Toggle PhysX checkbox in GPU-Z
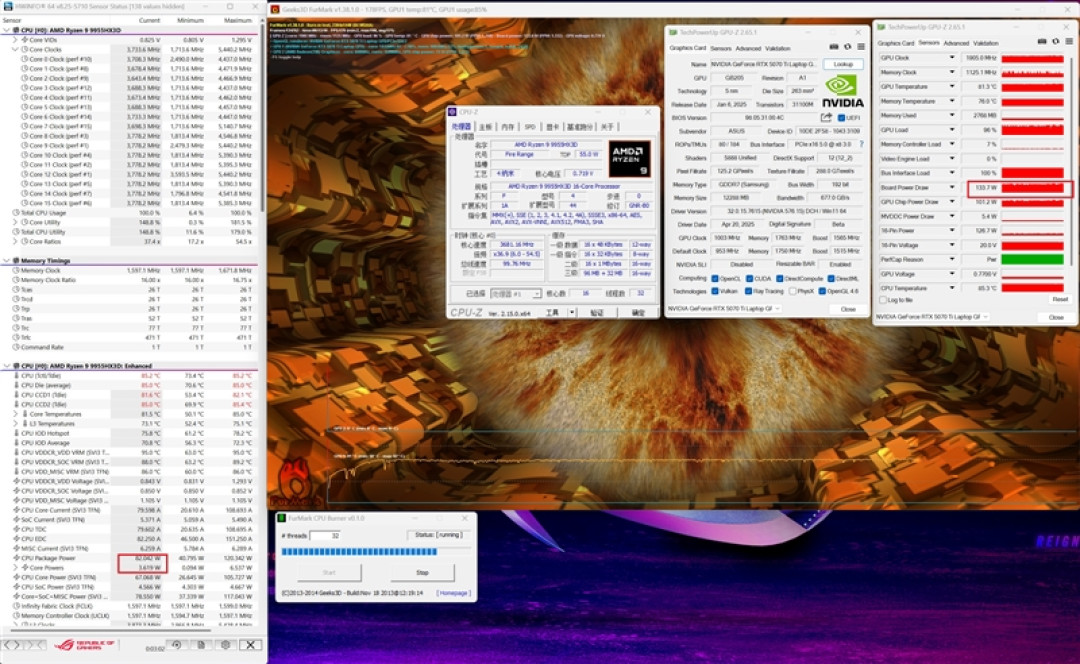Screen dimensions: 1080x664 pyautogui.click(x=793, y=291)
